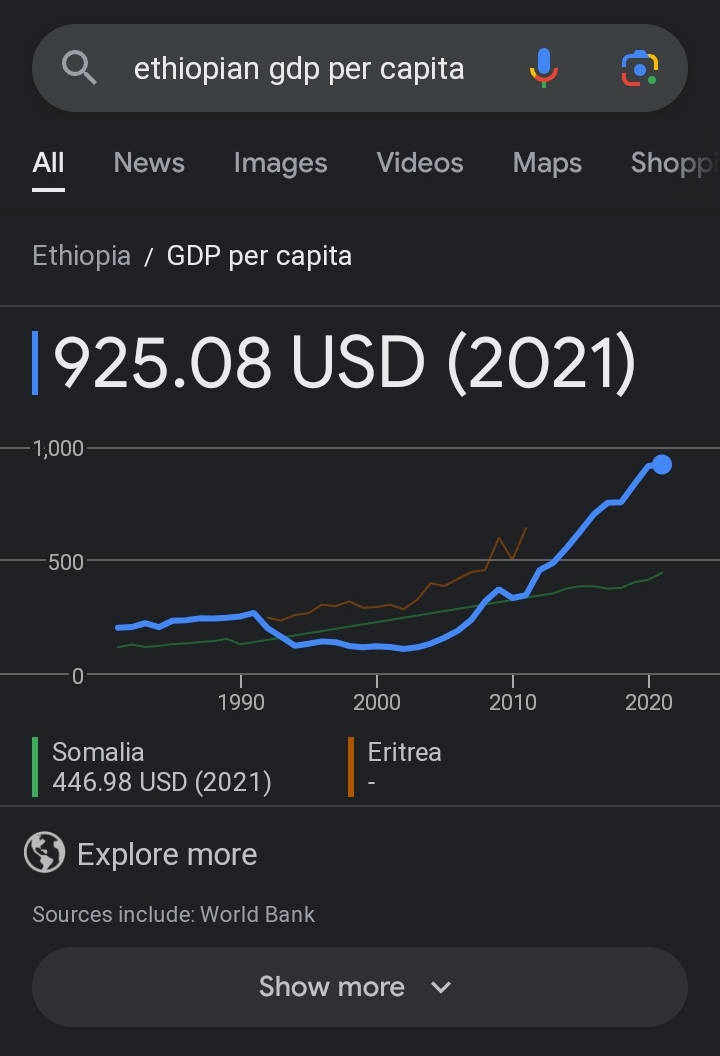Expand results with Show more button
This screenshot has height=1056, width=720.
point(360,987)
